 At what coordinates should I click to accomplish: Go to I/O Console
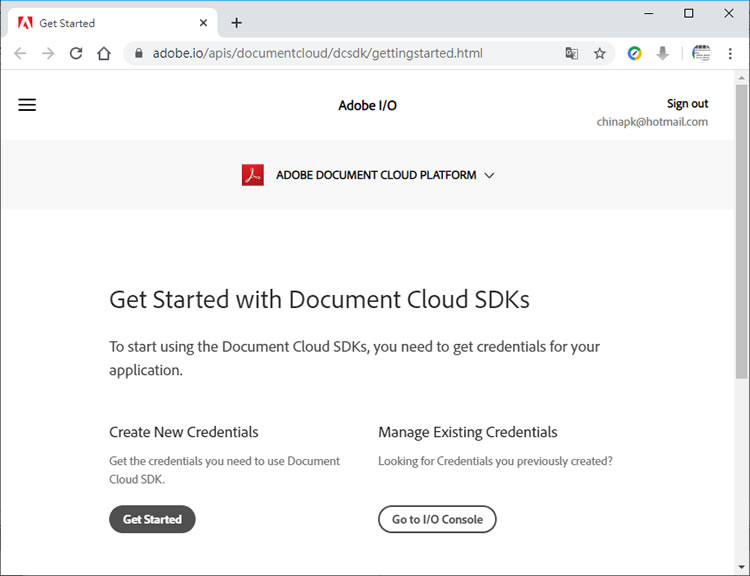[437, 519]
